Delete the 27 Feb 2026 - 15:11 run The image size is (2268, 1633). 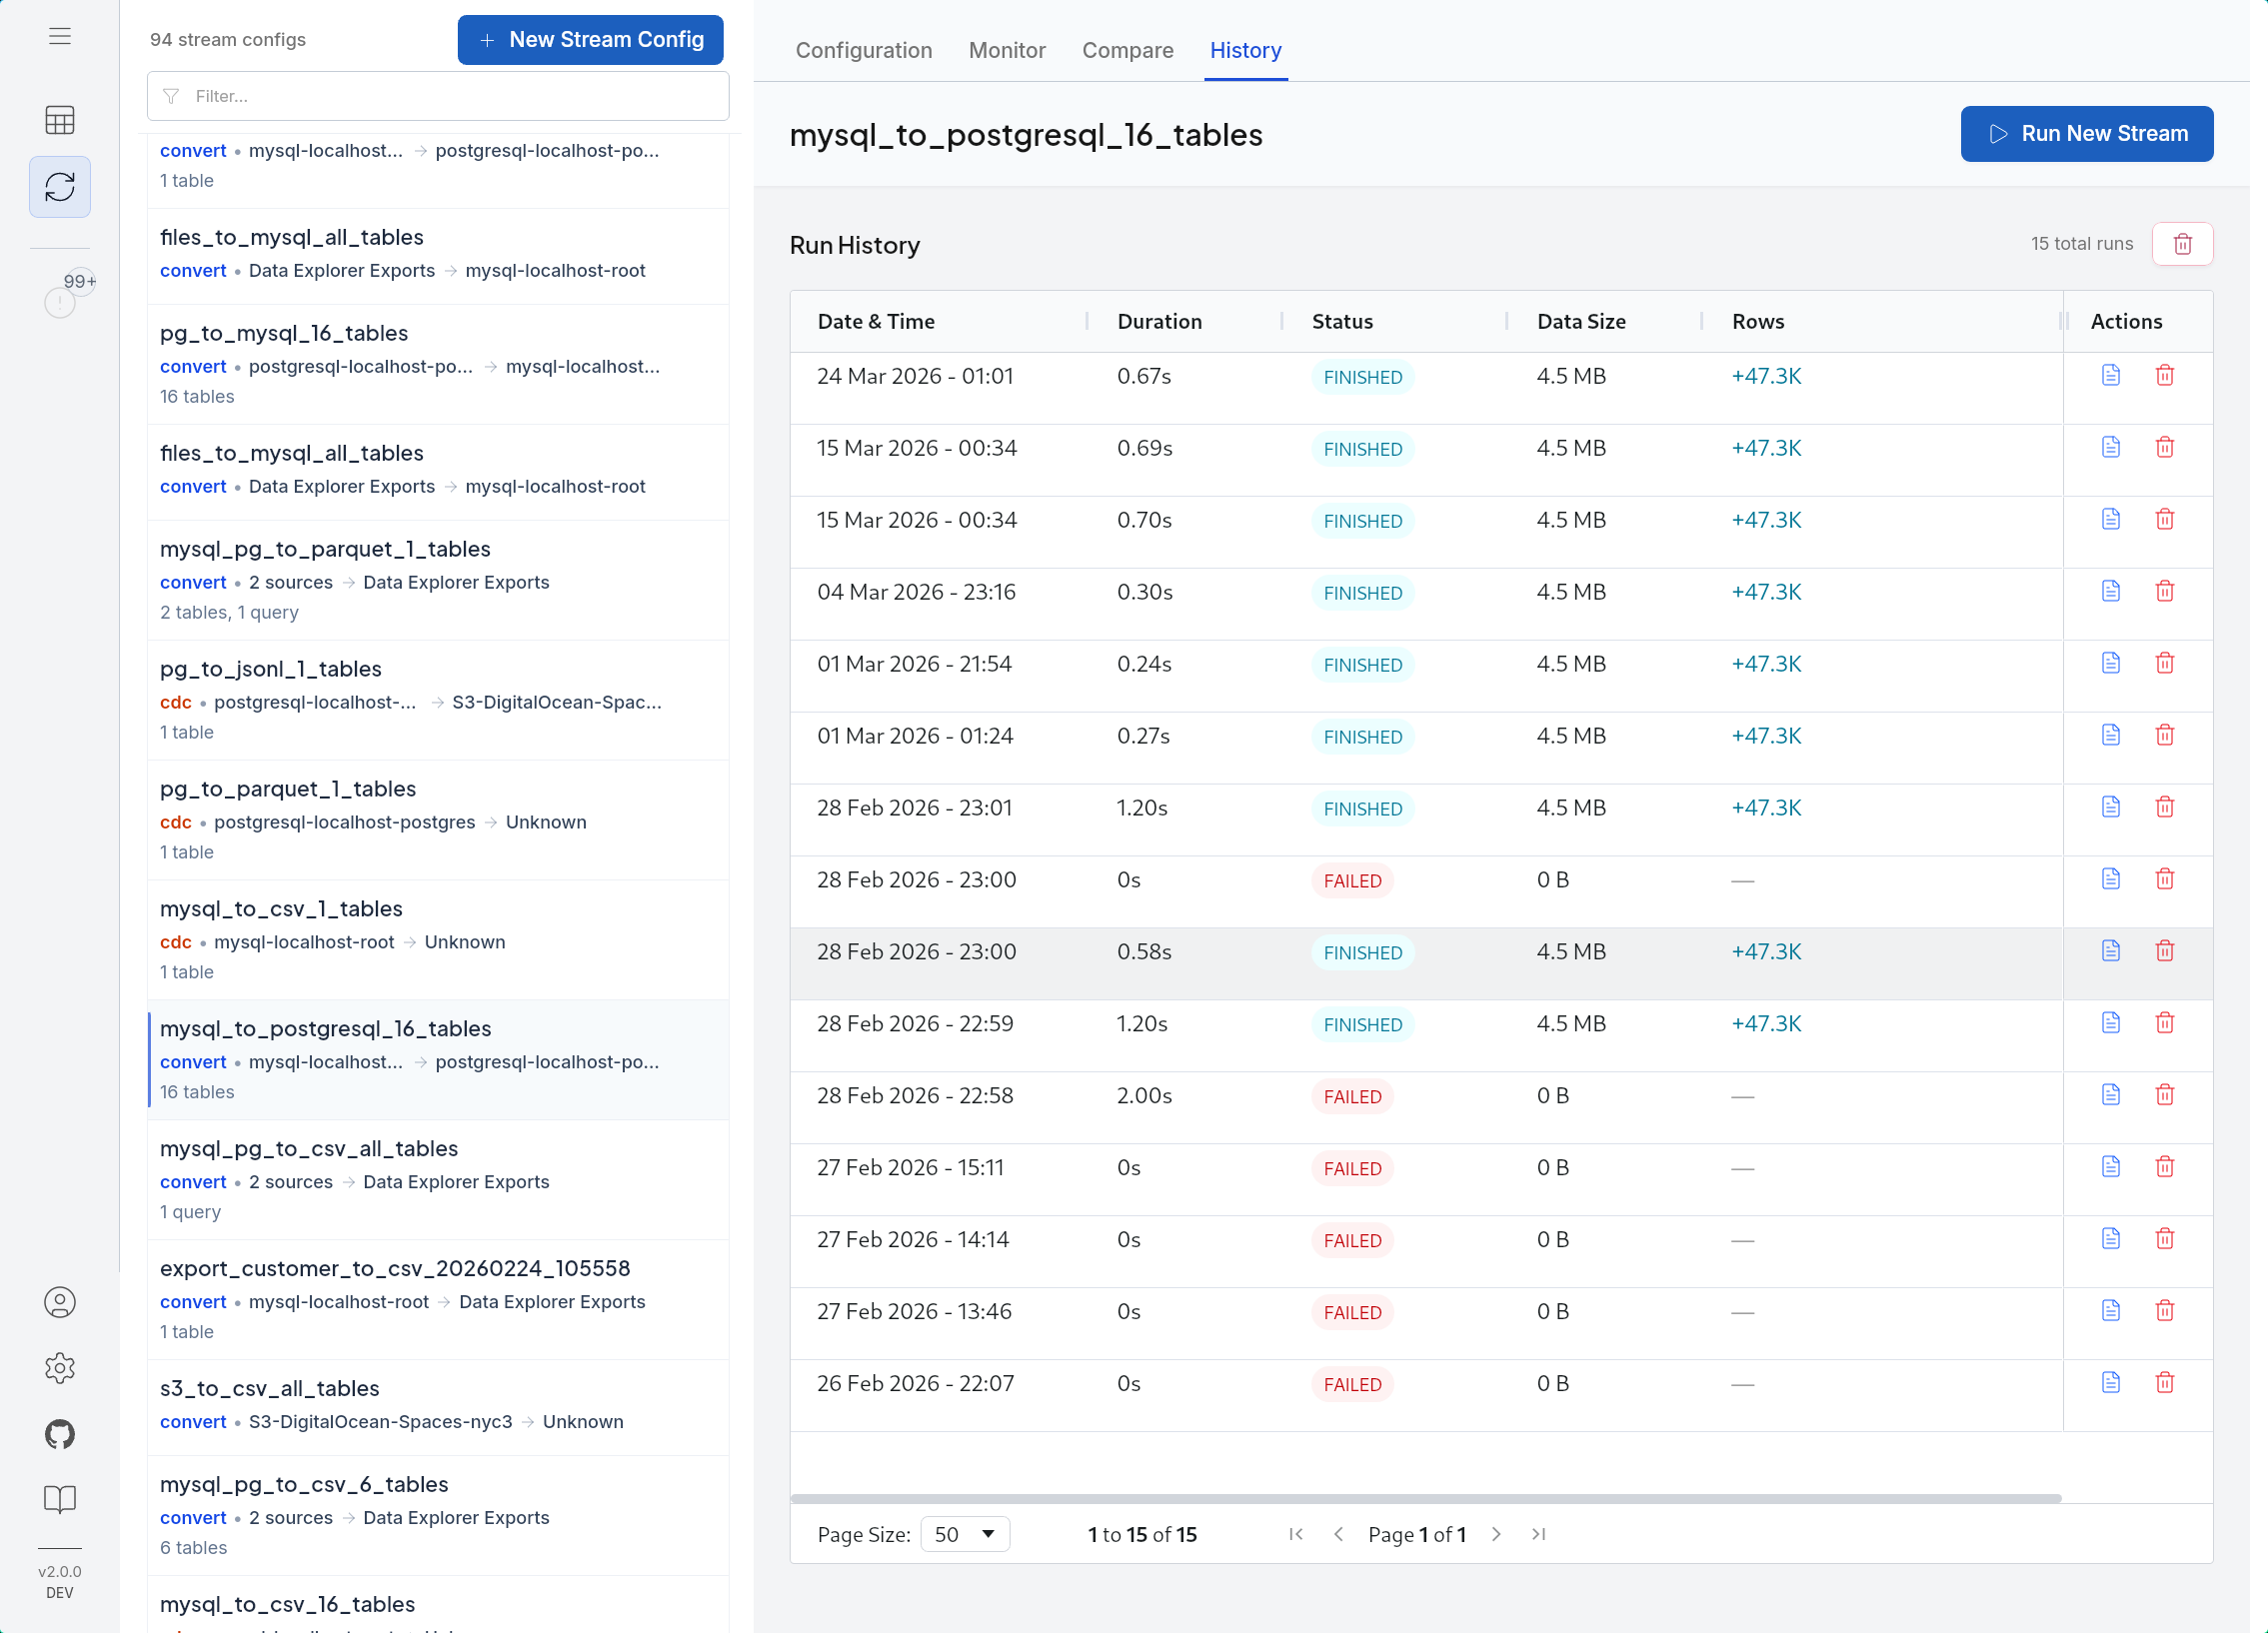coord(2165,1168)
